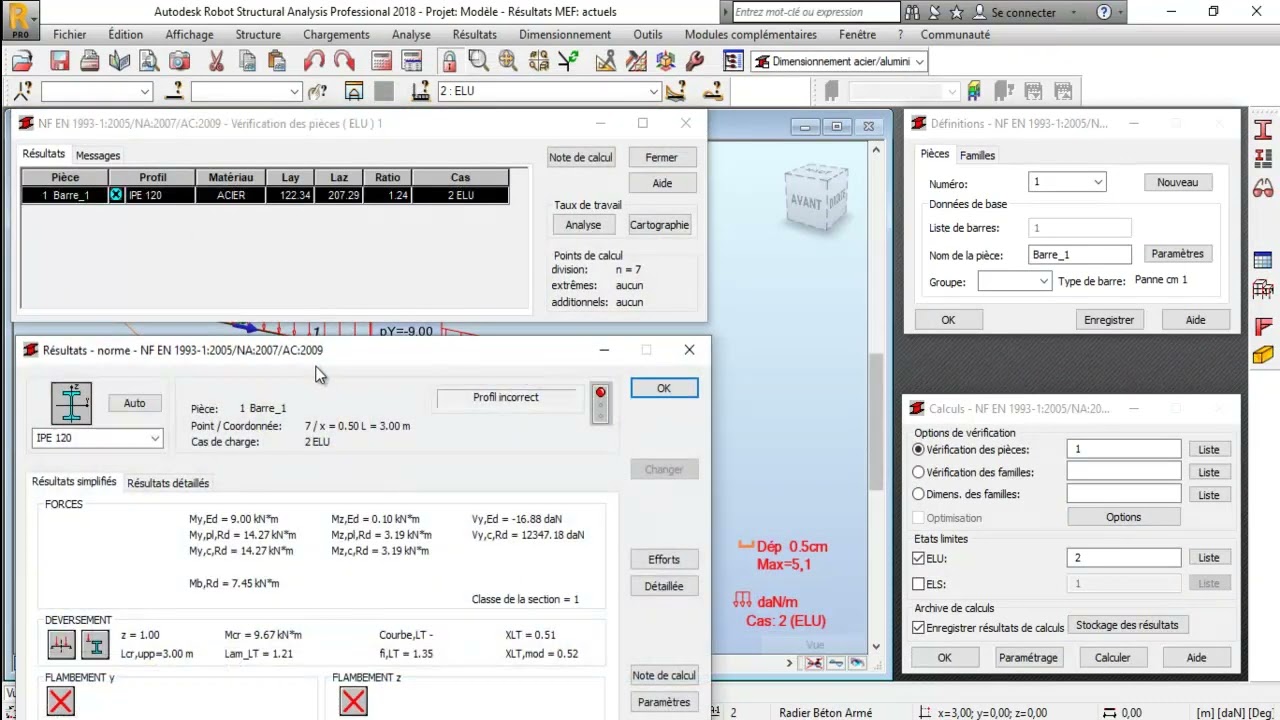Click the Nom de la pièce field
Screen dimensions: 1280x720
click(1080, 255)
